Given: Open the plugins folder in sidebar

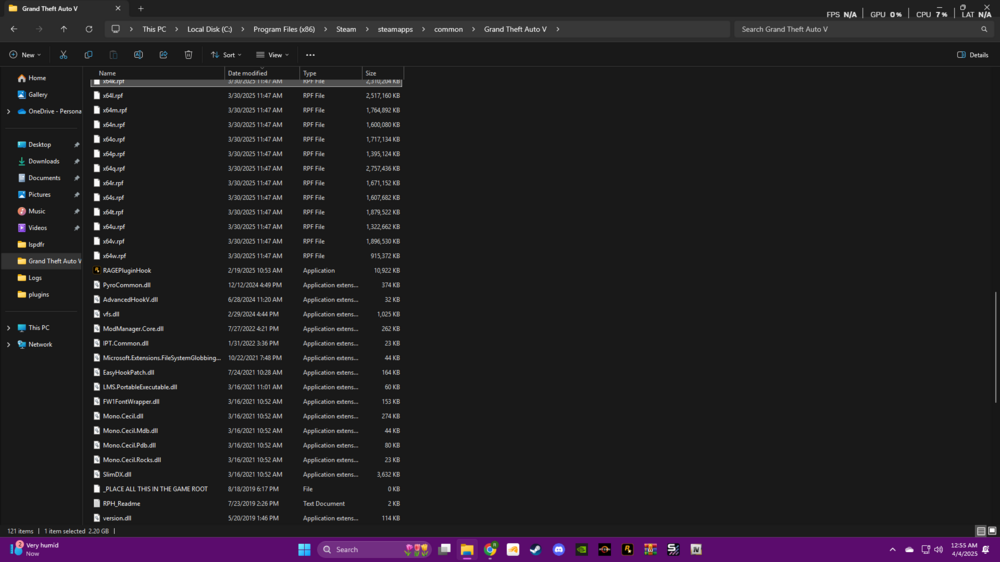Looking at the screenshot, I should pyautogui.click(x=38, y=294).
